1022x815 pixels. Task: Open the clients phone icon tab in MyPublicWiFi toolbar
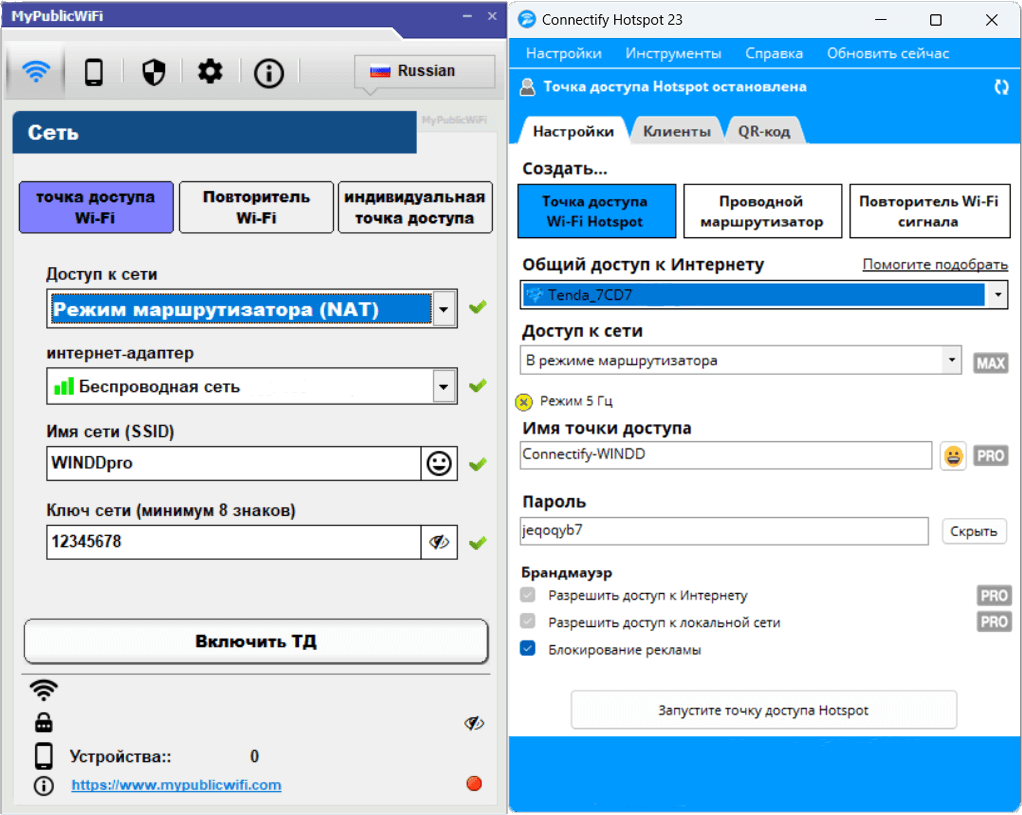(x=94, y=72)
